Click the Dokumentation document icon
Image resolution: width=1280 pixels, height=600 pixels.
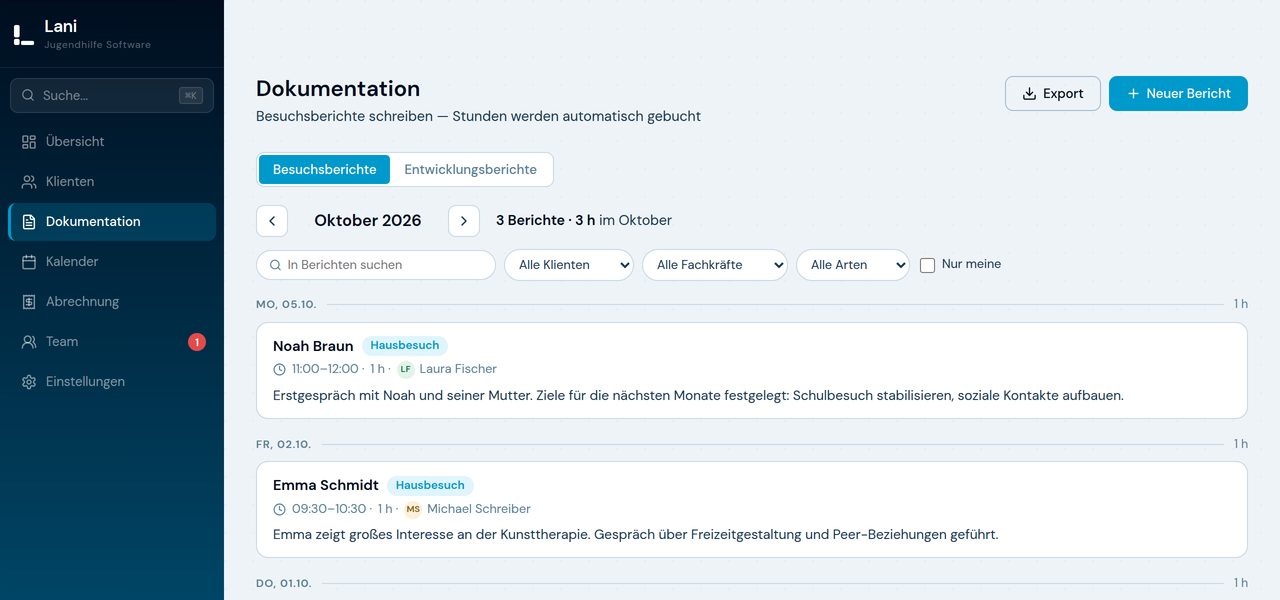click(29, 222)
